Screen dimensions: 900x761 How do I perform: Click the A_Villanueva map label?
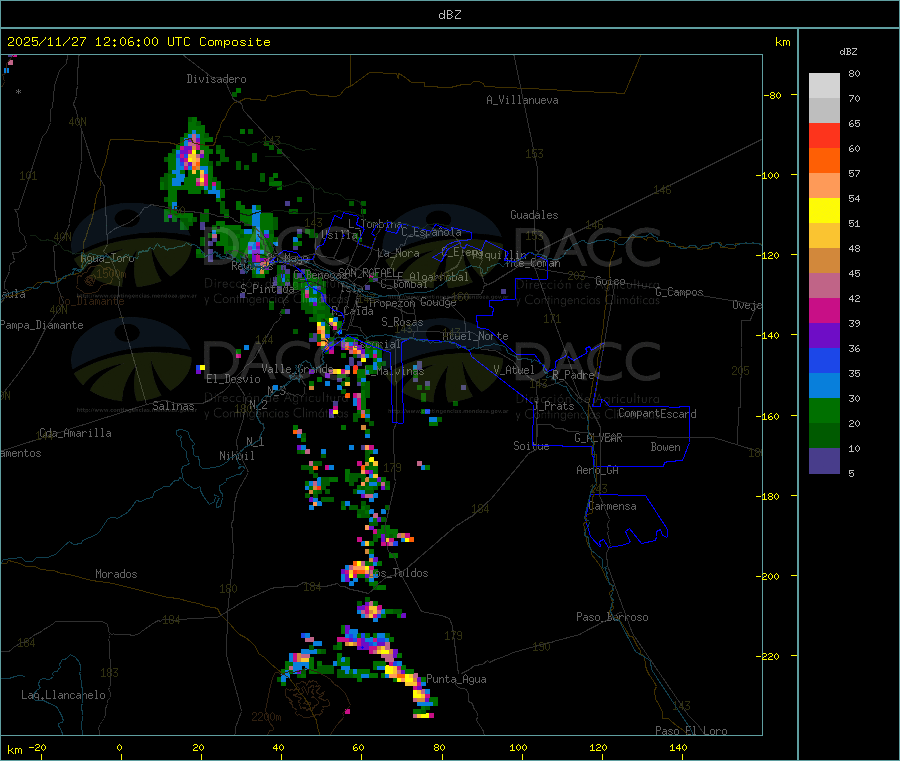click(522, 100)
